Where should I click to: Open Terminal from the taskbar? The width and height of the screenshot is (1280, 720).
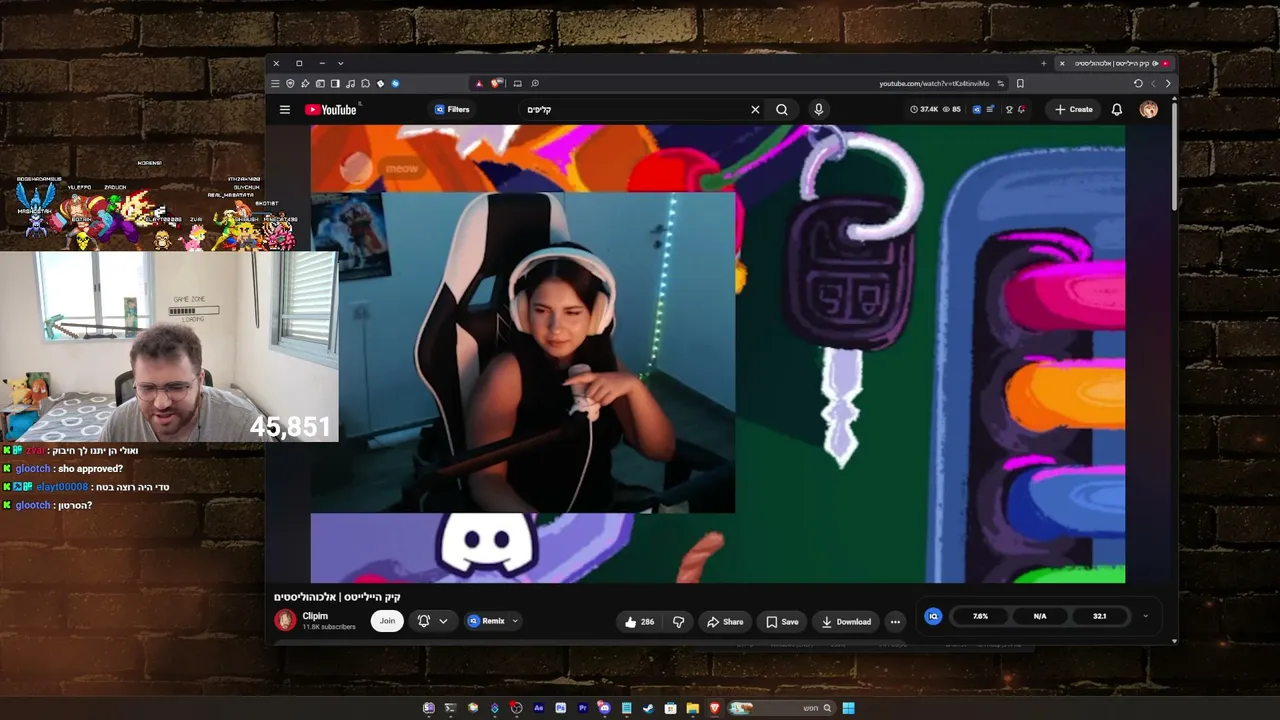450,708
